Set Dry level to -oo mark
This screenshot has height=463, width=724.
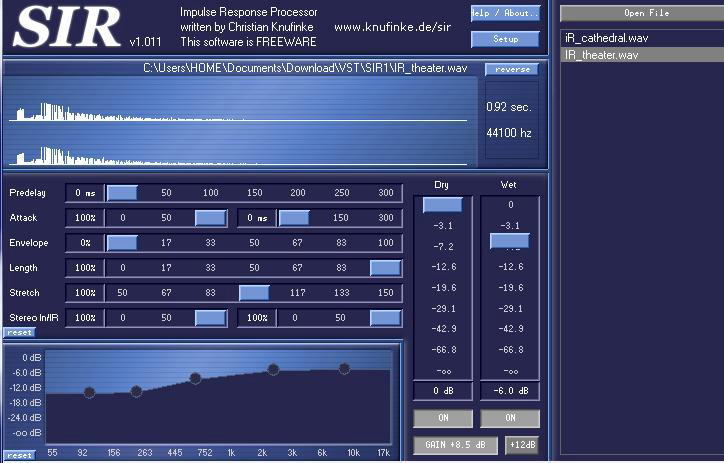pos(444,371)
